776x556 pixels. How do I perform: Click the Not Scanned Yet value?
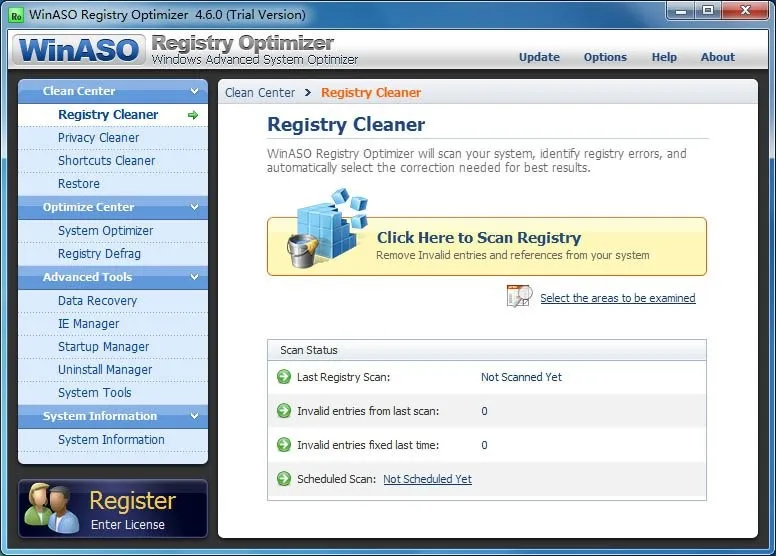521,377
